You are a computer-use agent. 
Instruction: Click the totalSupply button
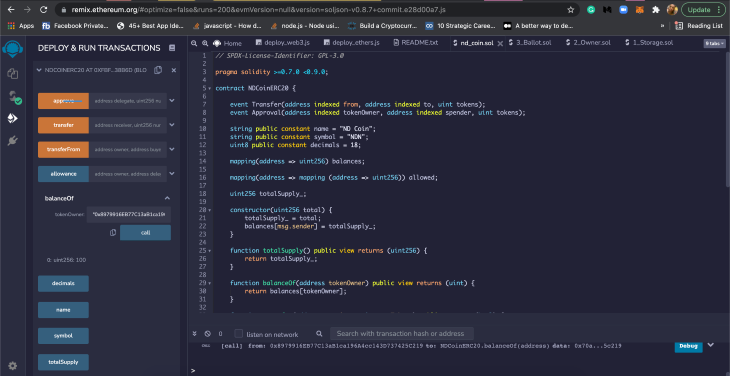pos(63,362)
